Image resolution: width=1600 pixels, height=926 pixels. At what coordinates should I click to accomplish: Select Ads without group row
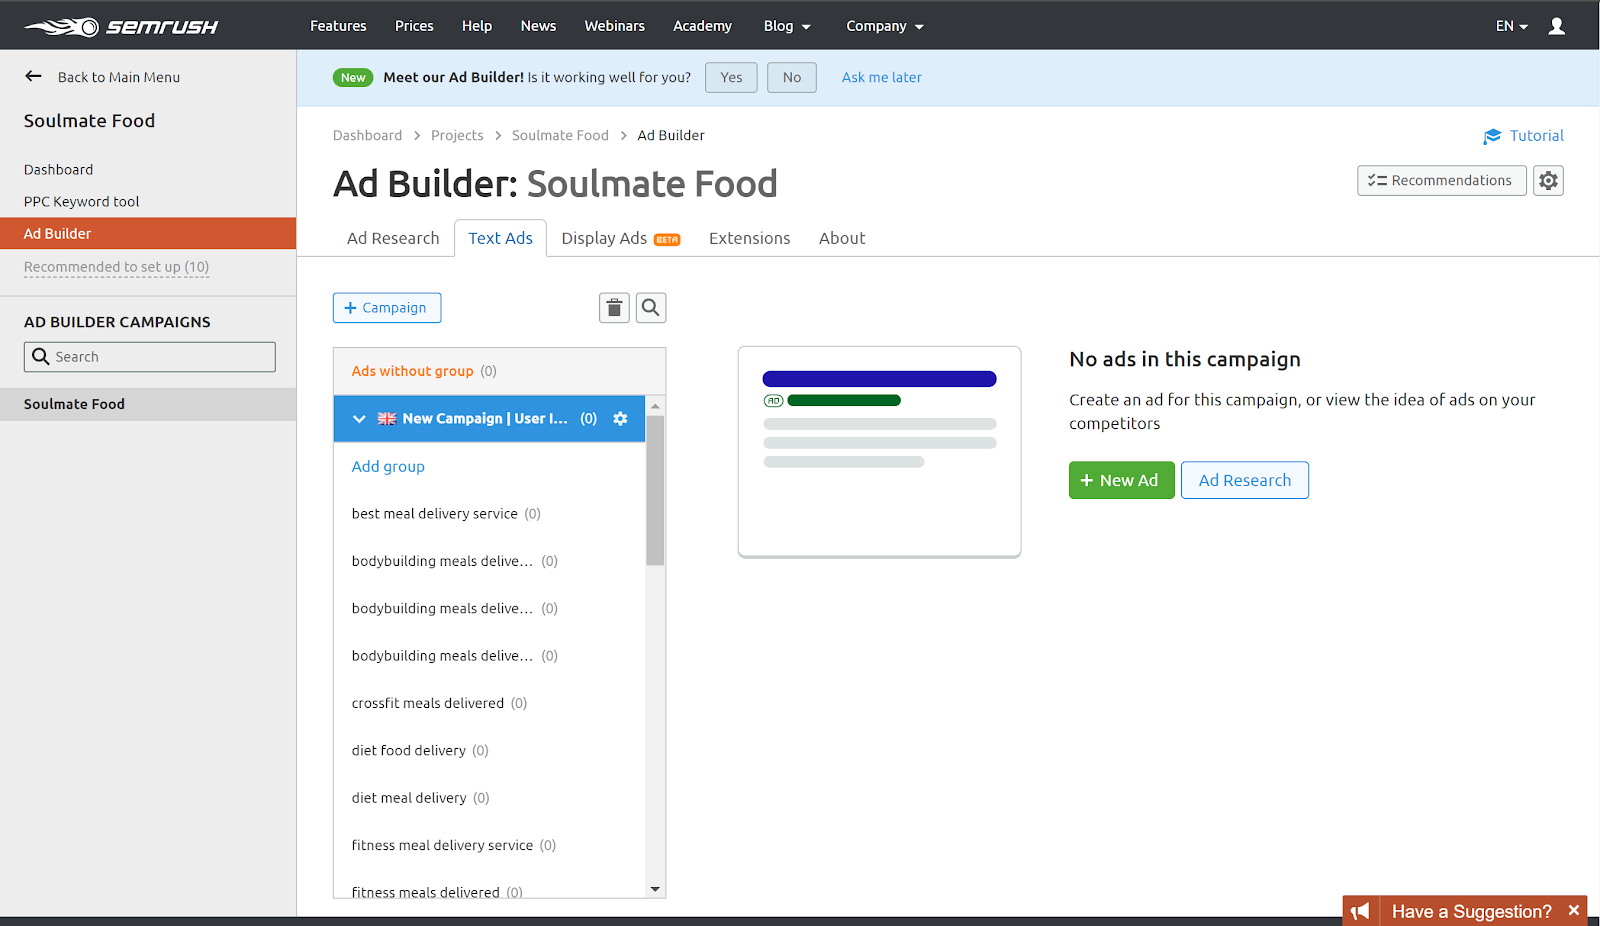coord(499,371)
